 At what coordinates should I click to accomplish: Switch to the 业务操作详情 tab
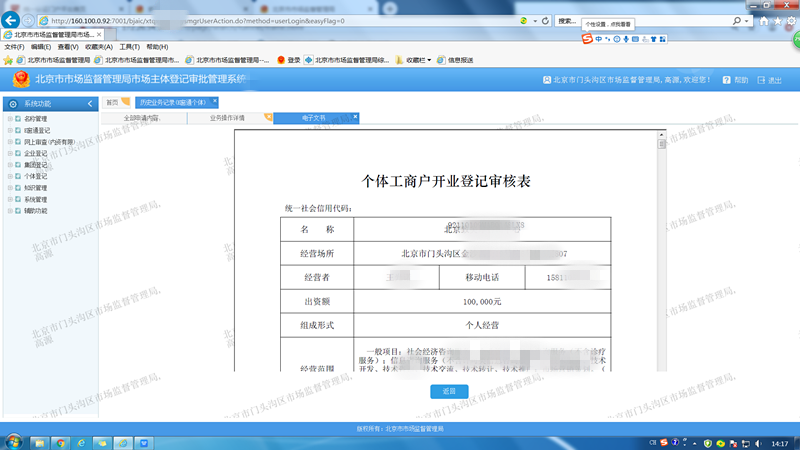227,118
